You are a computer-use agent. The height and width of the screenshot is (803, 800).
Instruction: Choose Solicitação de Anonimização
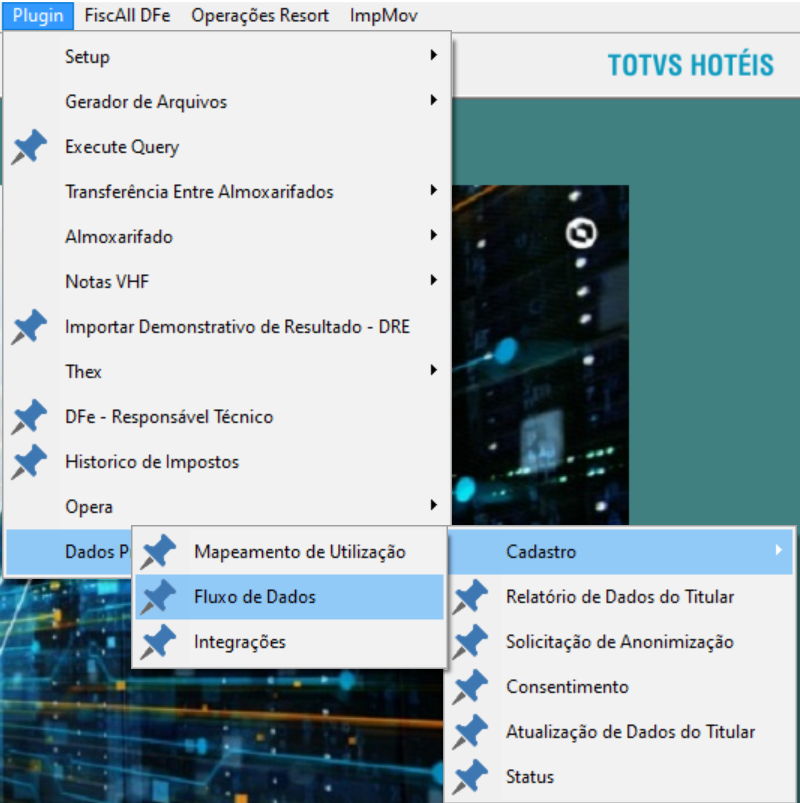pyautogui.click(x=621, y=642)
